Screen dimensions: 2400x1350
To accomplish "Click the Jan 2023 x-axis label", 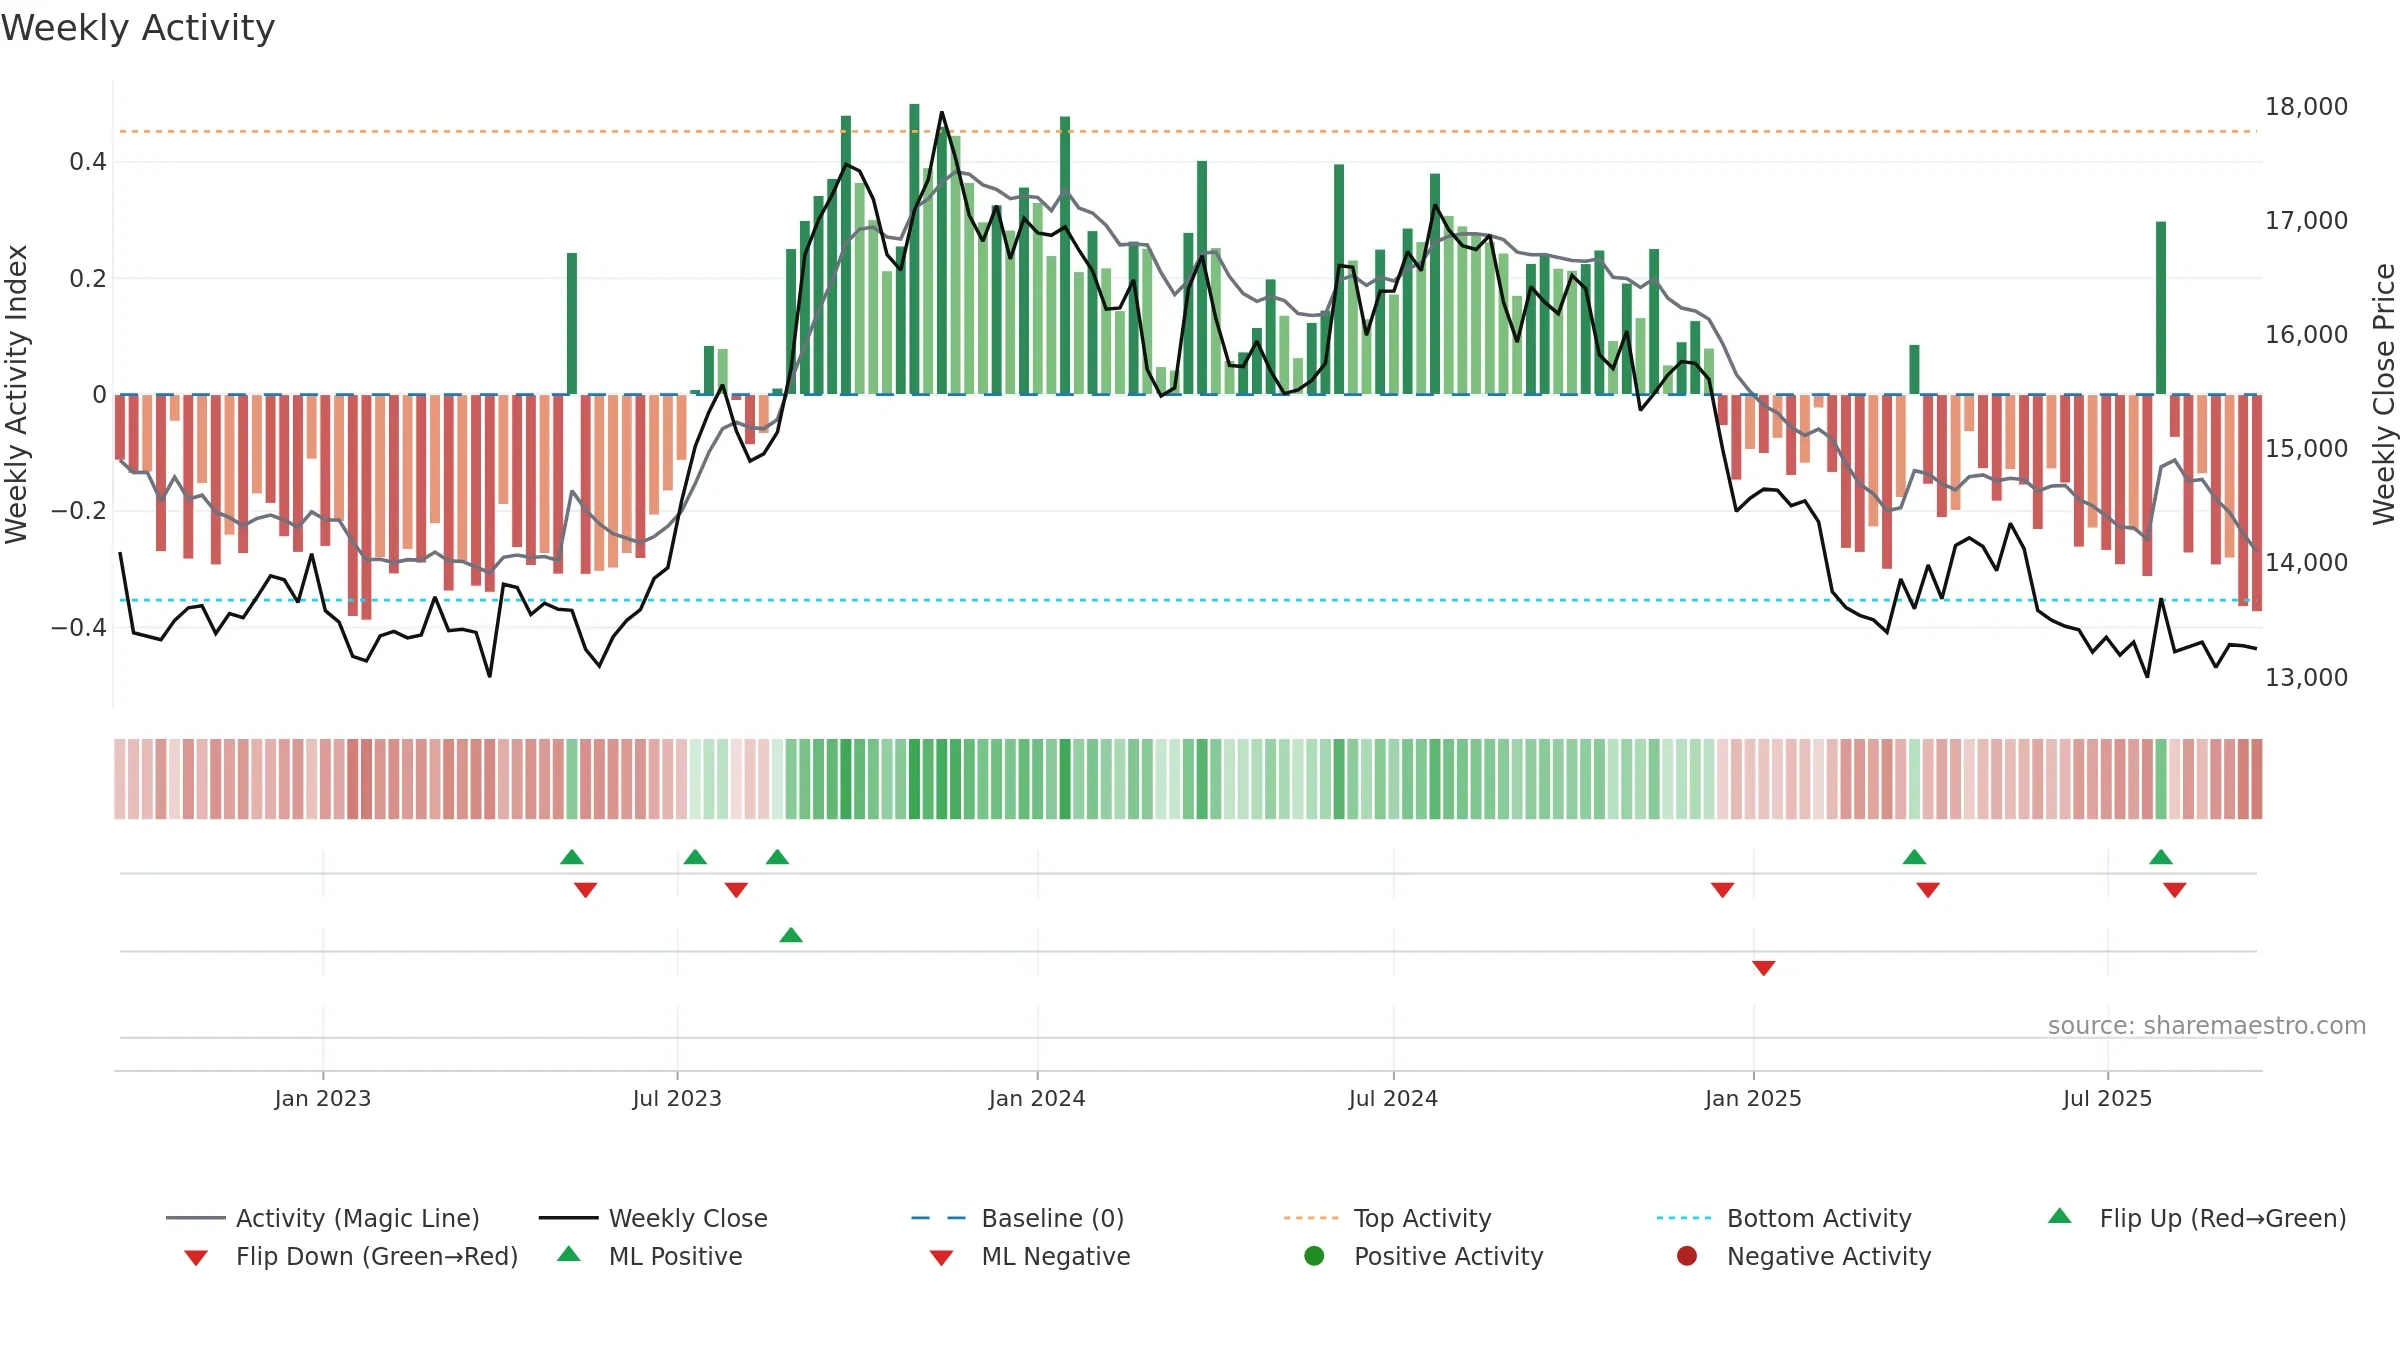I will point(323,1098).
